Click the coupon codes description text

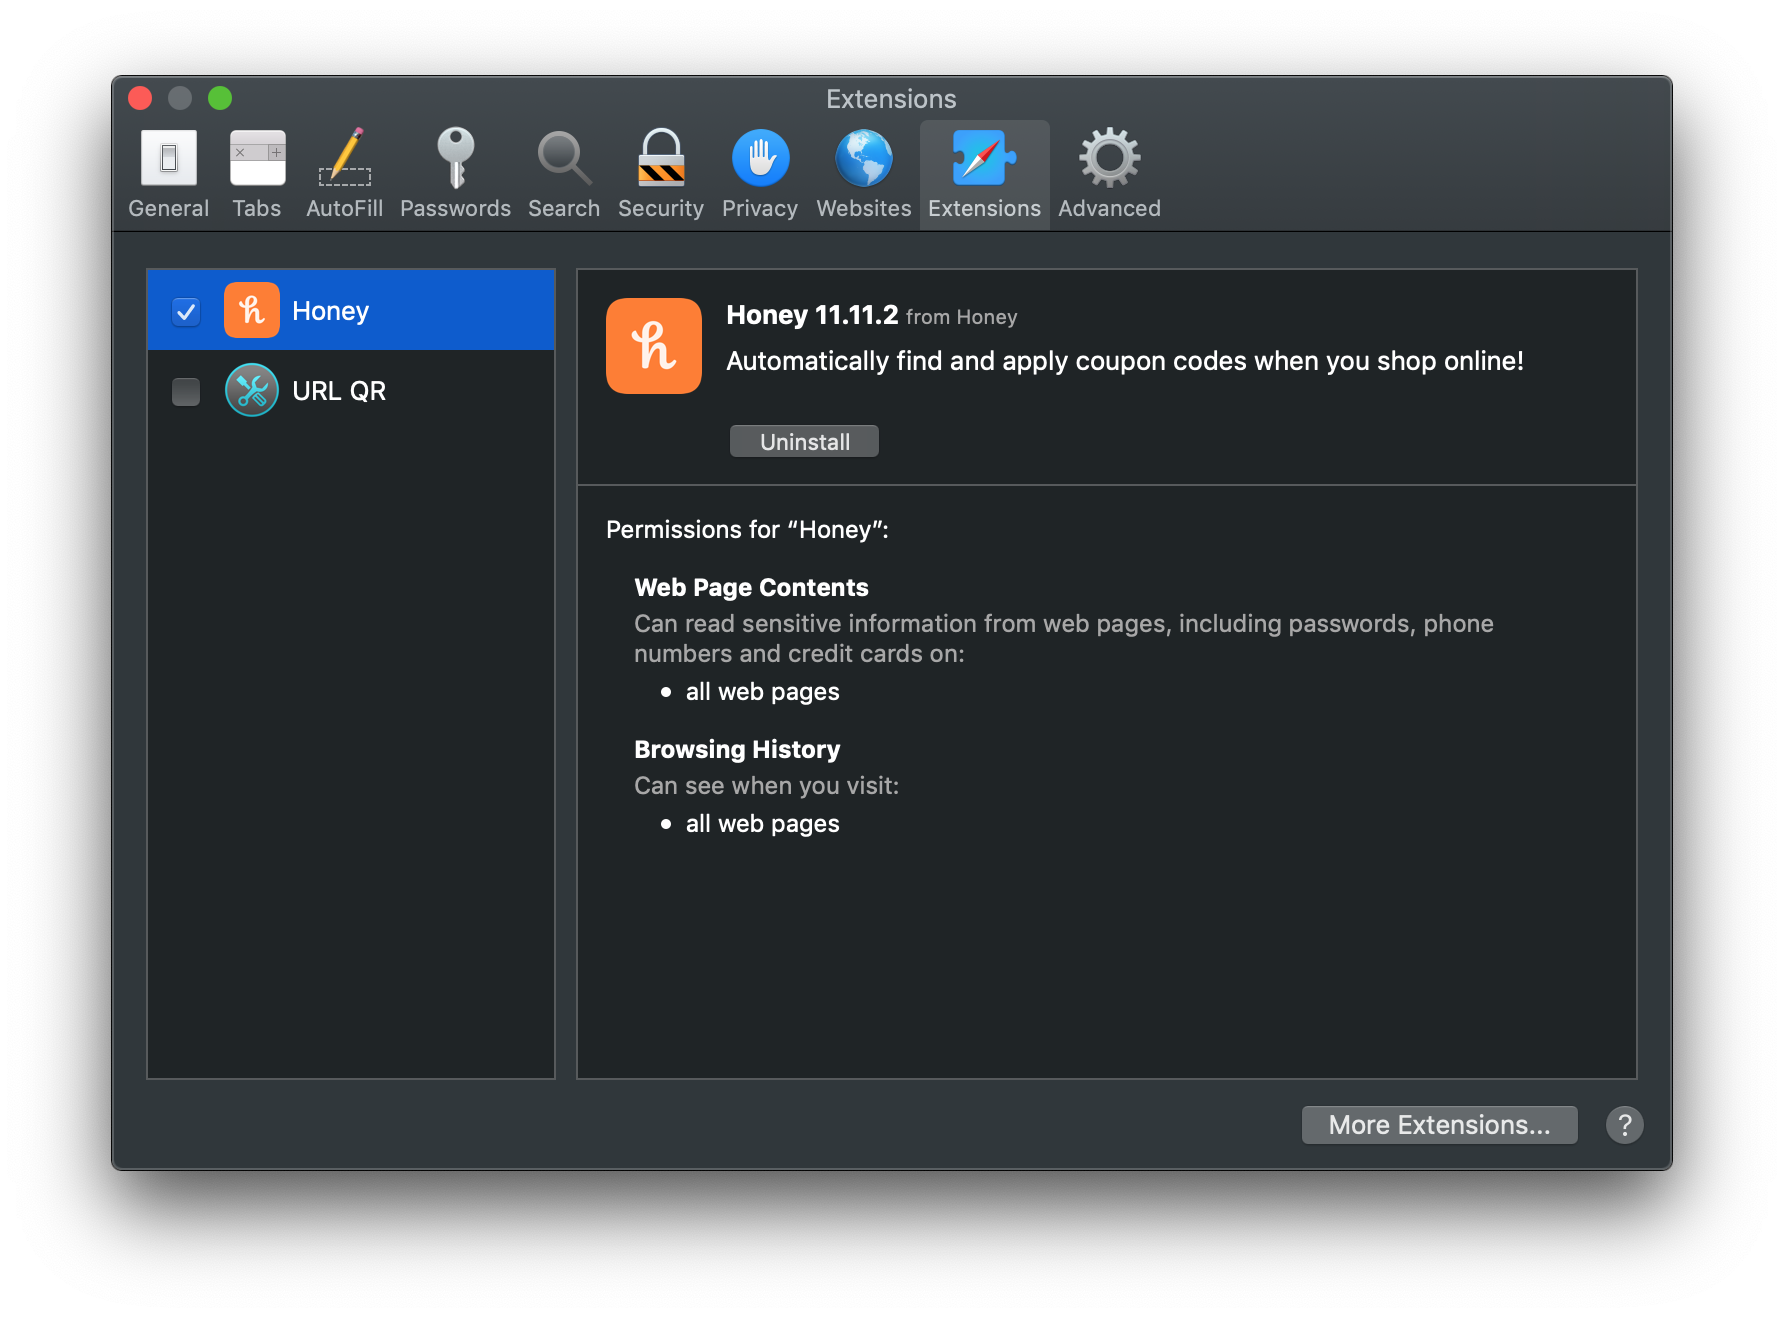[x=1125, y=361]
